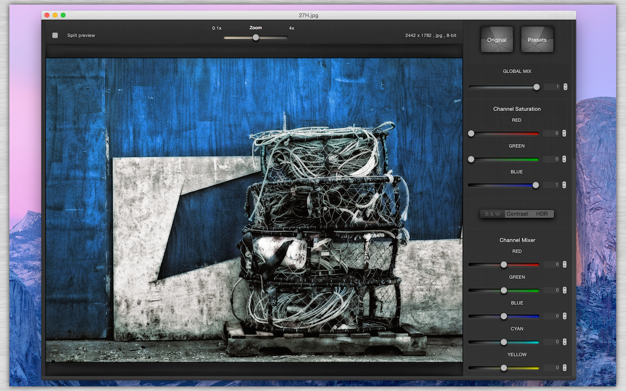Click the Red saturation stepper arrows
Viewport: 626px width, 391px height.
[564, 133]
